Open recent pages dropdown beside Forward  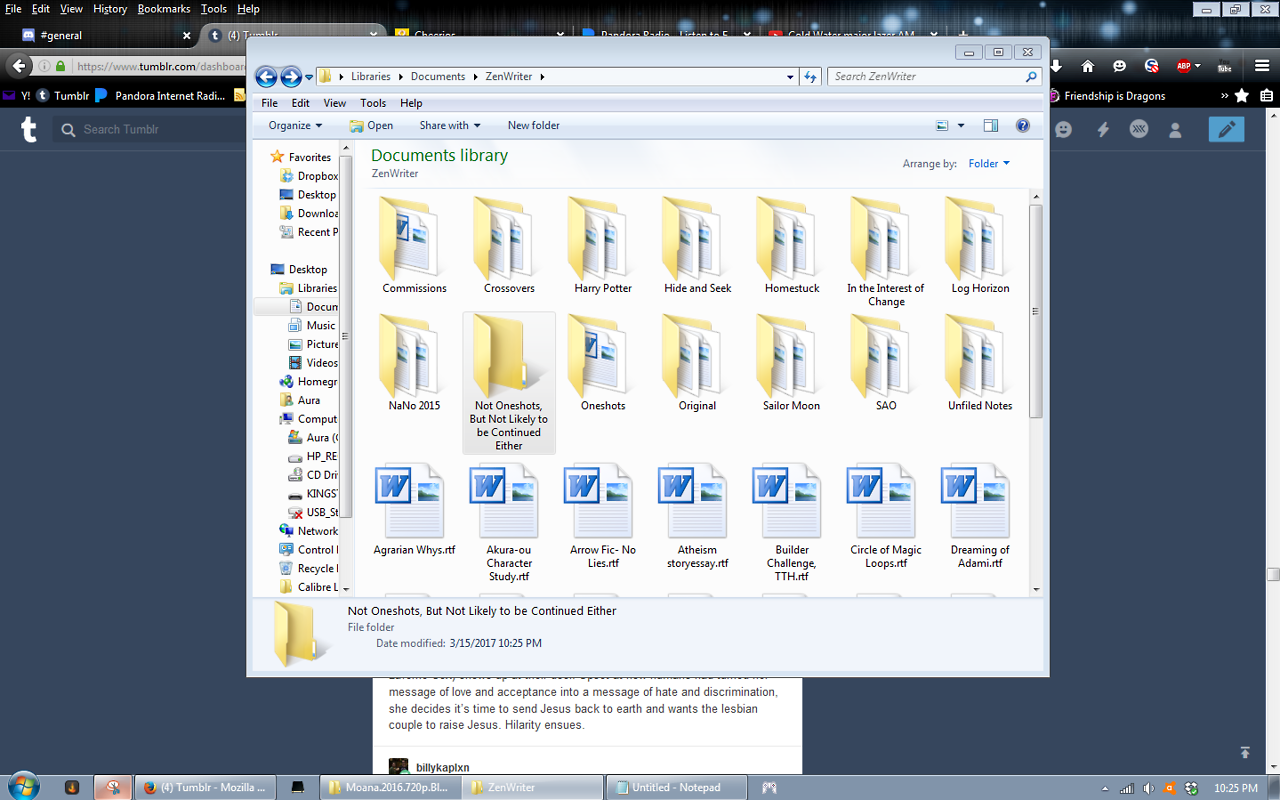click(x=310, y=77)
